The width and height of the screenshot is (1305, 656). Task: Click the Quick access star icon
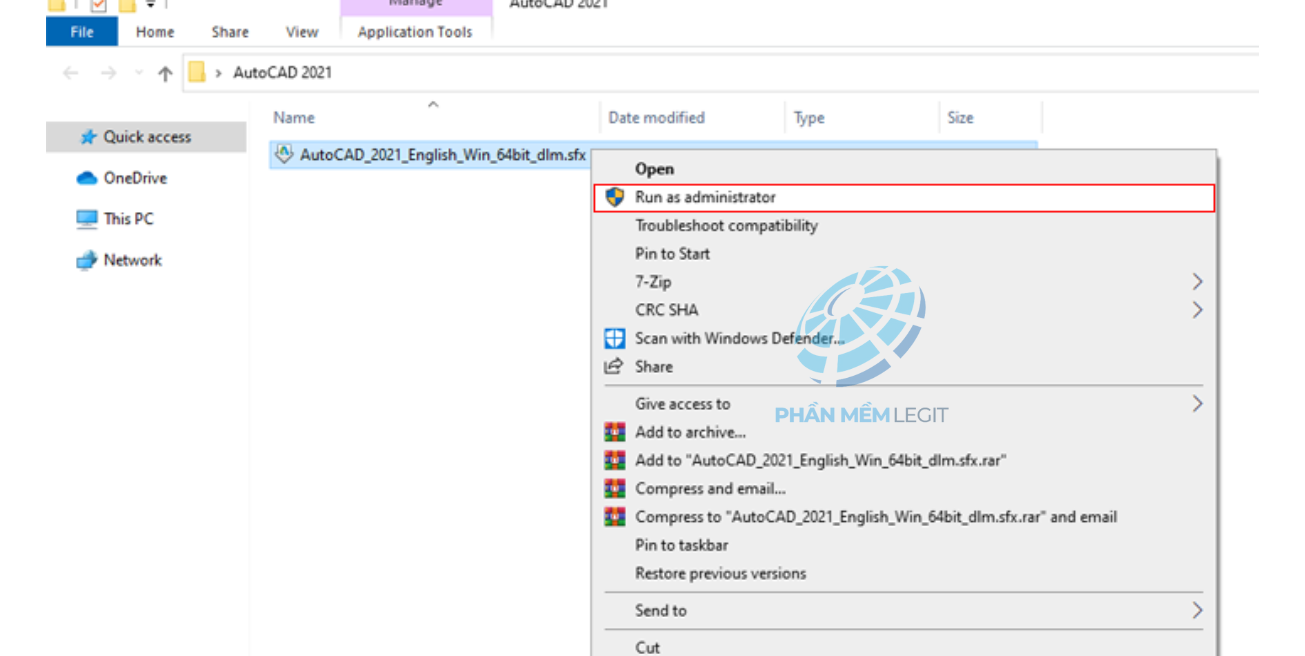89,137
